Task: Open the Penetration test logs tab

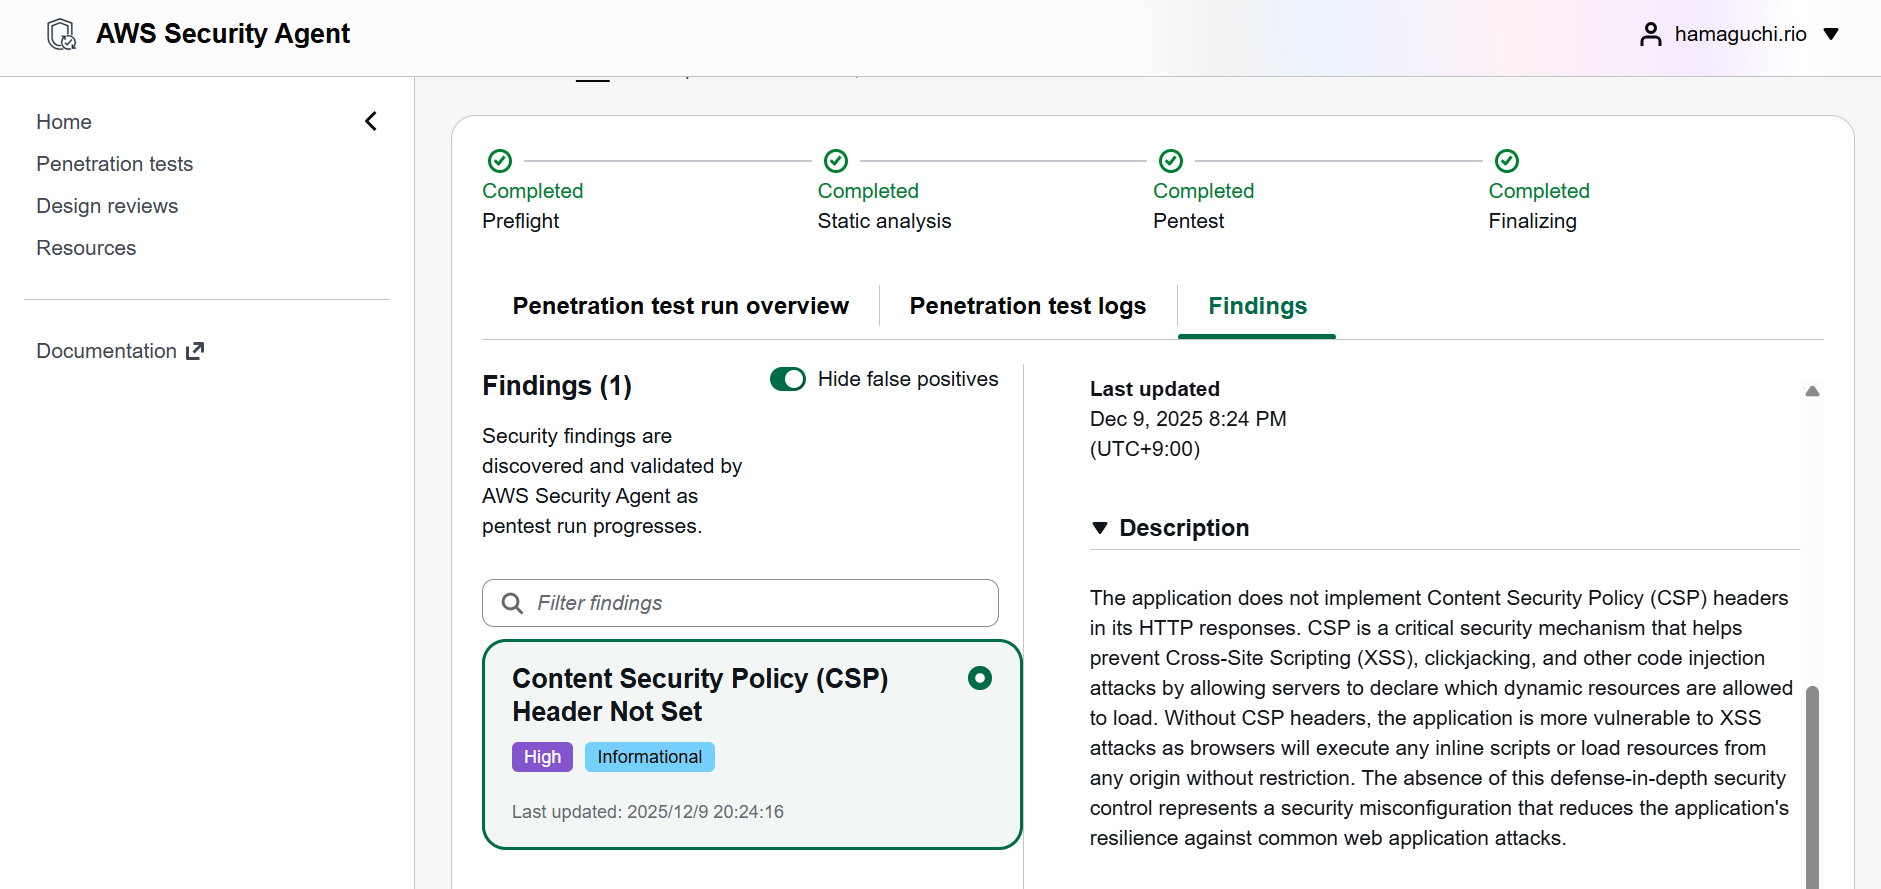Action: pyautogui.click(x=1027, y=306)
